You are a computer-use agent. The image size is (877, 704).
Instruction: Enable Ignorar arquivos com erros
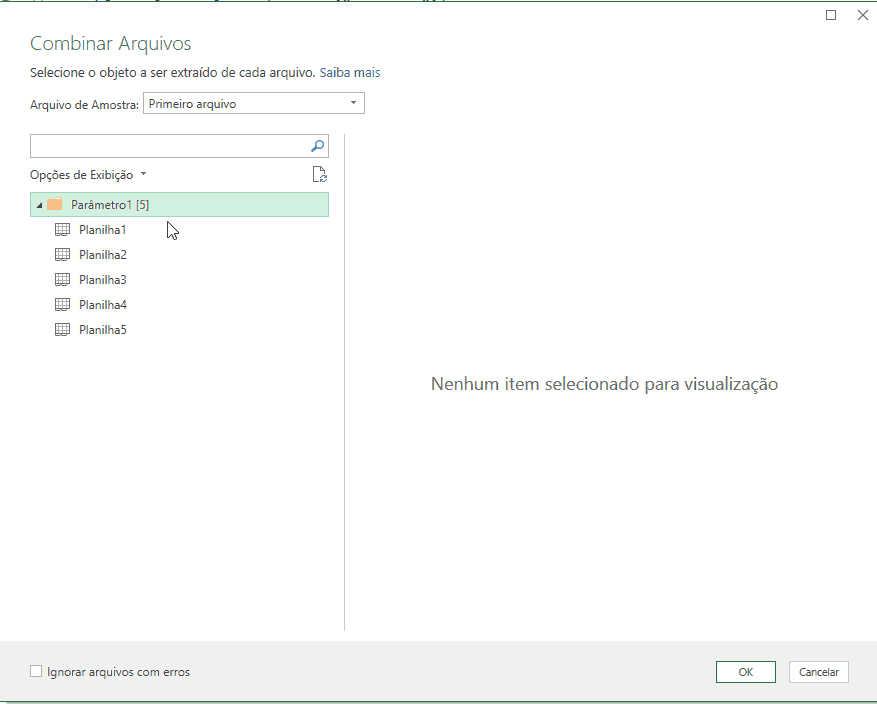[x=36, y=672]
